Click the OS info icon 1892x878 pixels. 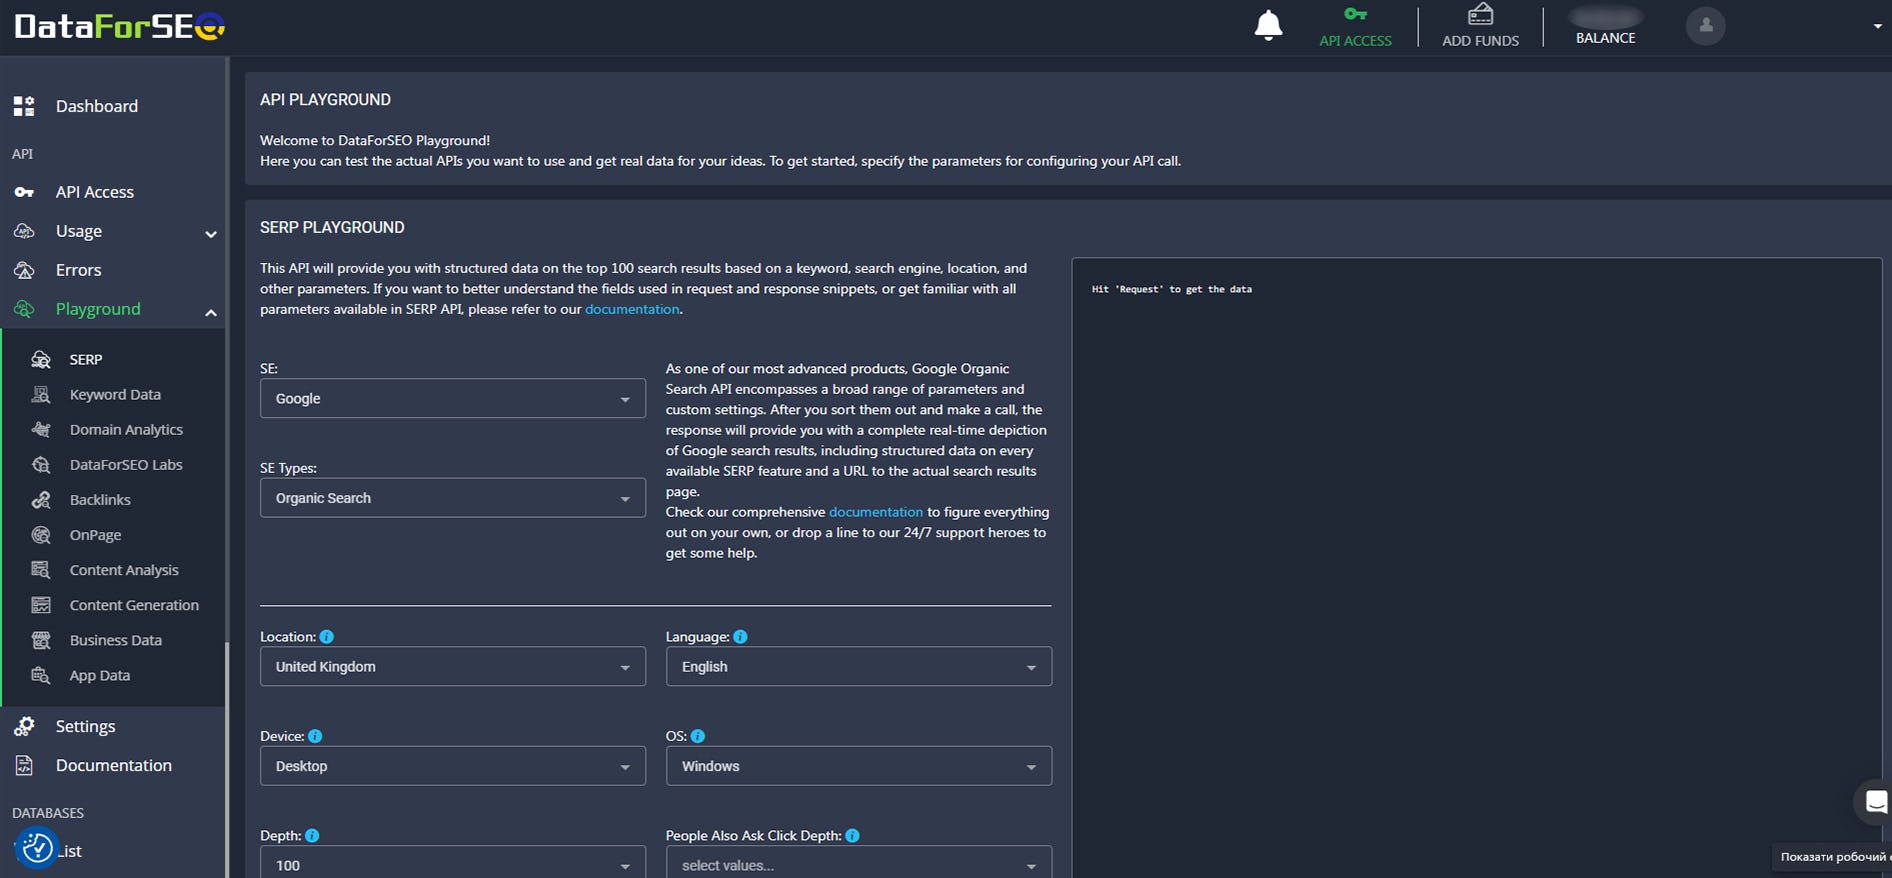tap(698, 736)
